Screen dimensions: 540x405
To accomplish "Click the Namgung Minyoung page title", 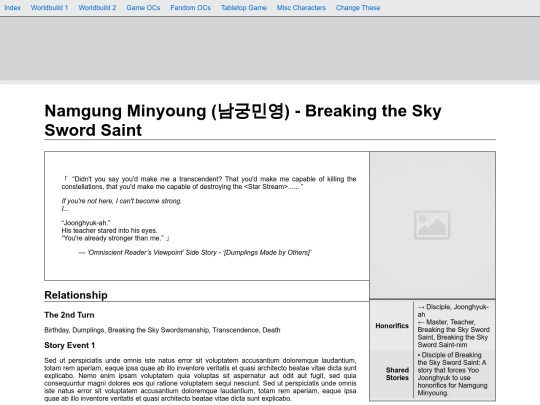I will coord(243,121).
